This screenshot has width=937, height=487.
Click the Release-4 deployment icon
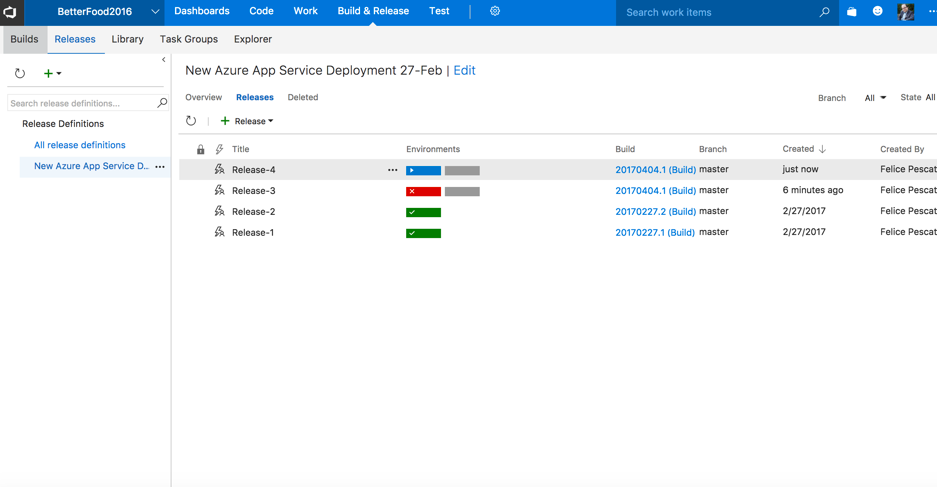click(x=220, y=170)
